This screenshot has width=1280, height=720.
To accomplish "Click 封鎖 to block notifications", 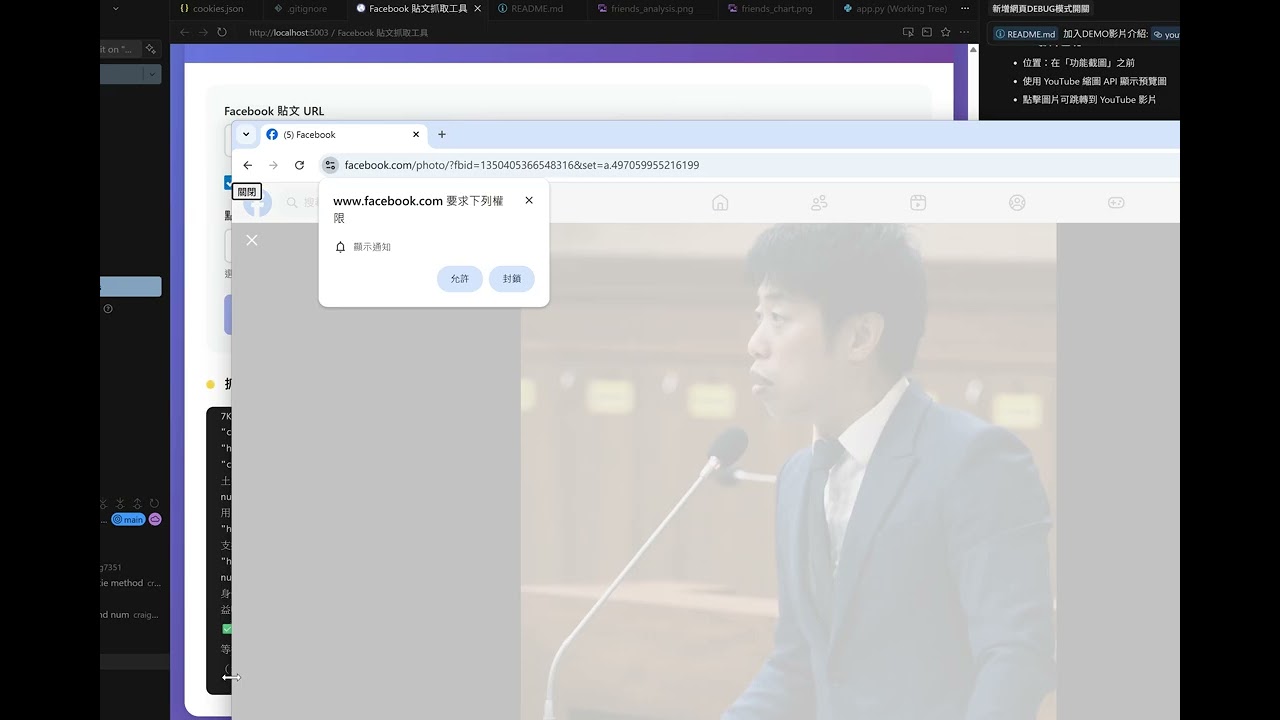I will (512, 278).
